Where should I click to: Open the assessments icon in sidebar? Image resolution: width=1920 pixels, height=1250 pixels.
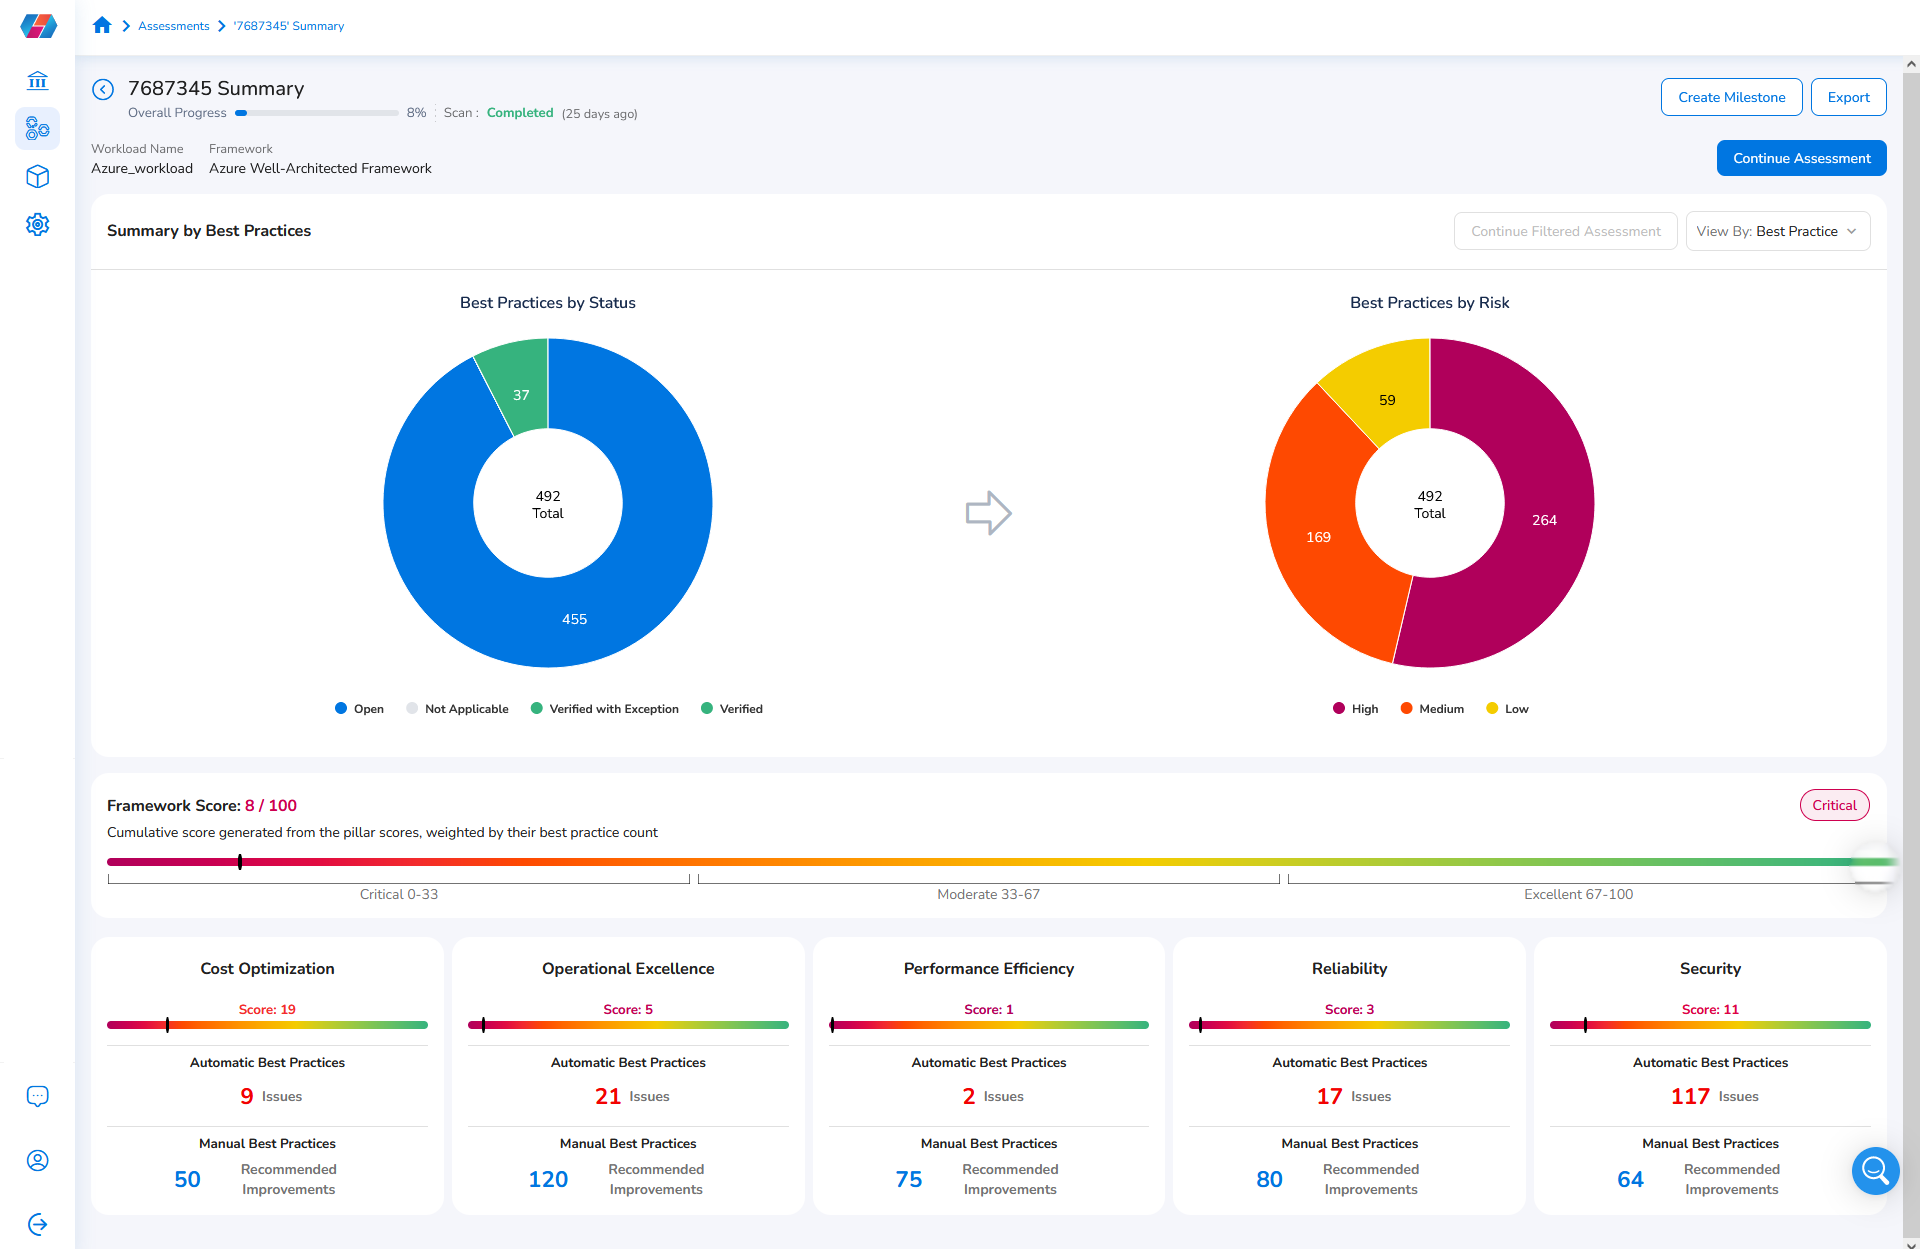click(x=38, y=128)
